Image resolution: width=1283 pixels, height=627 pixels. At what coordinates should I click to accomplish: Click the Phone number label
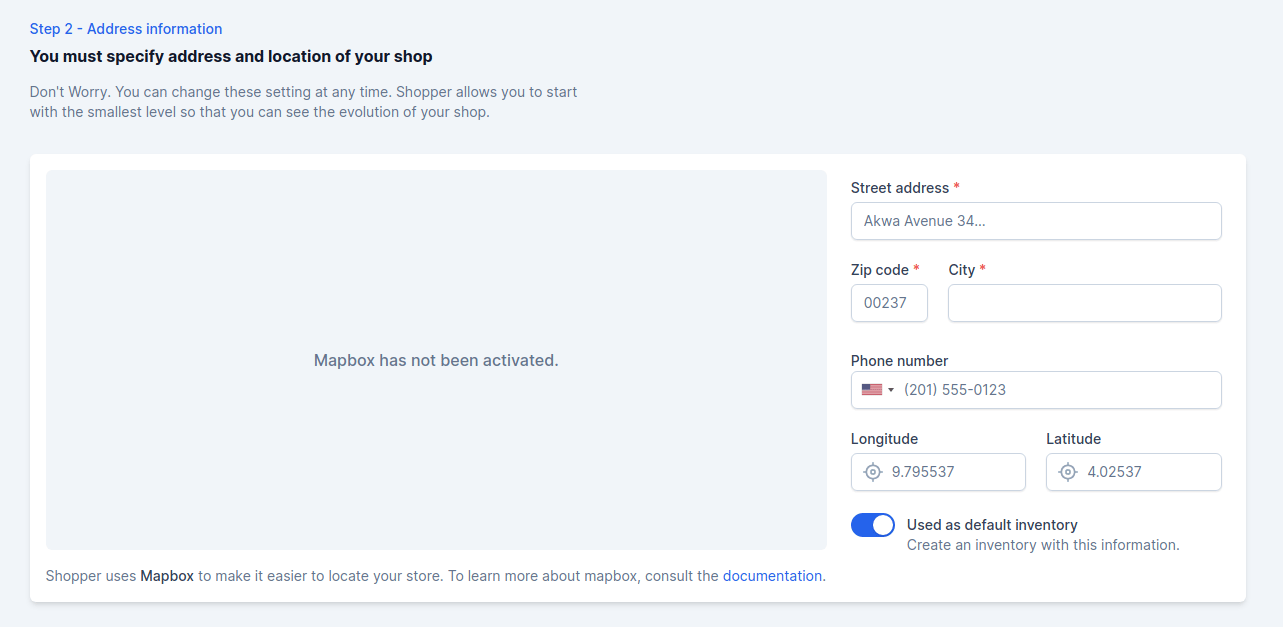coord(899,361)
